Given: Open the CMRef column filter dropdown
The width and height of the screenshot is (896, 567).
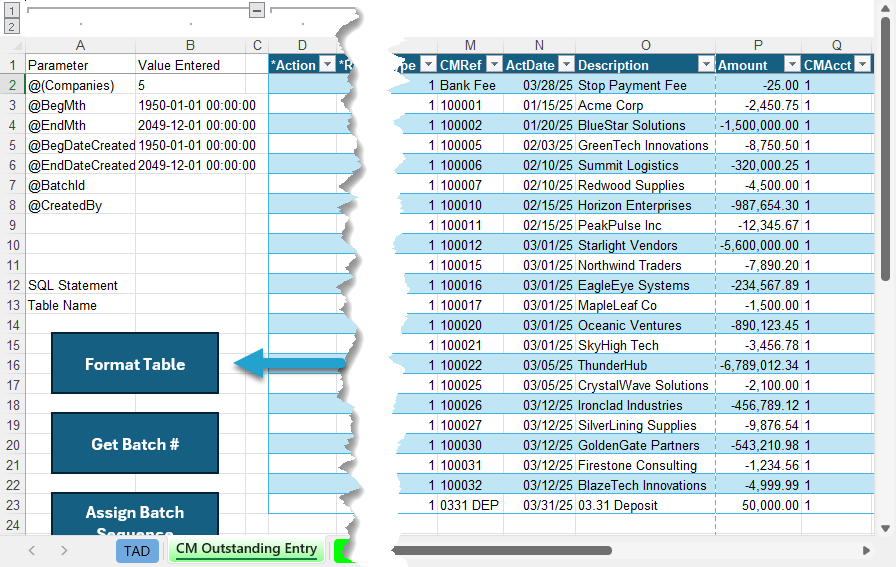Looking at the screenshot, I should click(495, 65).
